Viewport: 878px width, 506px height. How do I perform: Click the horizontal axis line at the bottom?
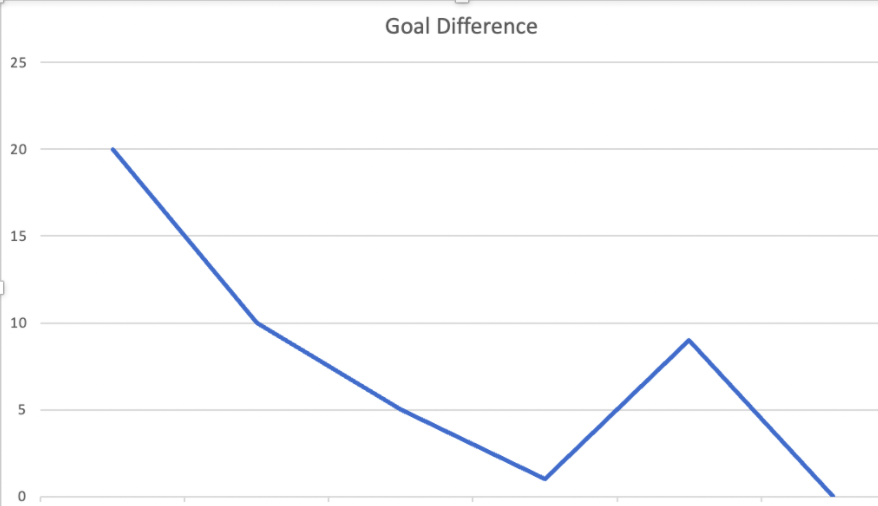(x=459, y=496)
